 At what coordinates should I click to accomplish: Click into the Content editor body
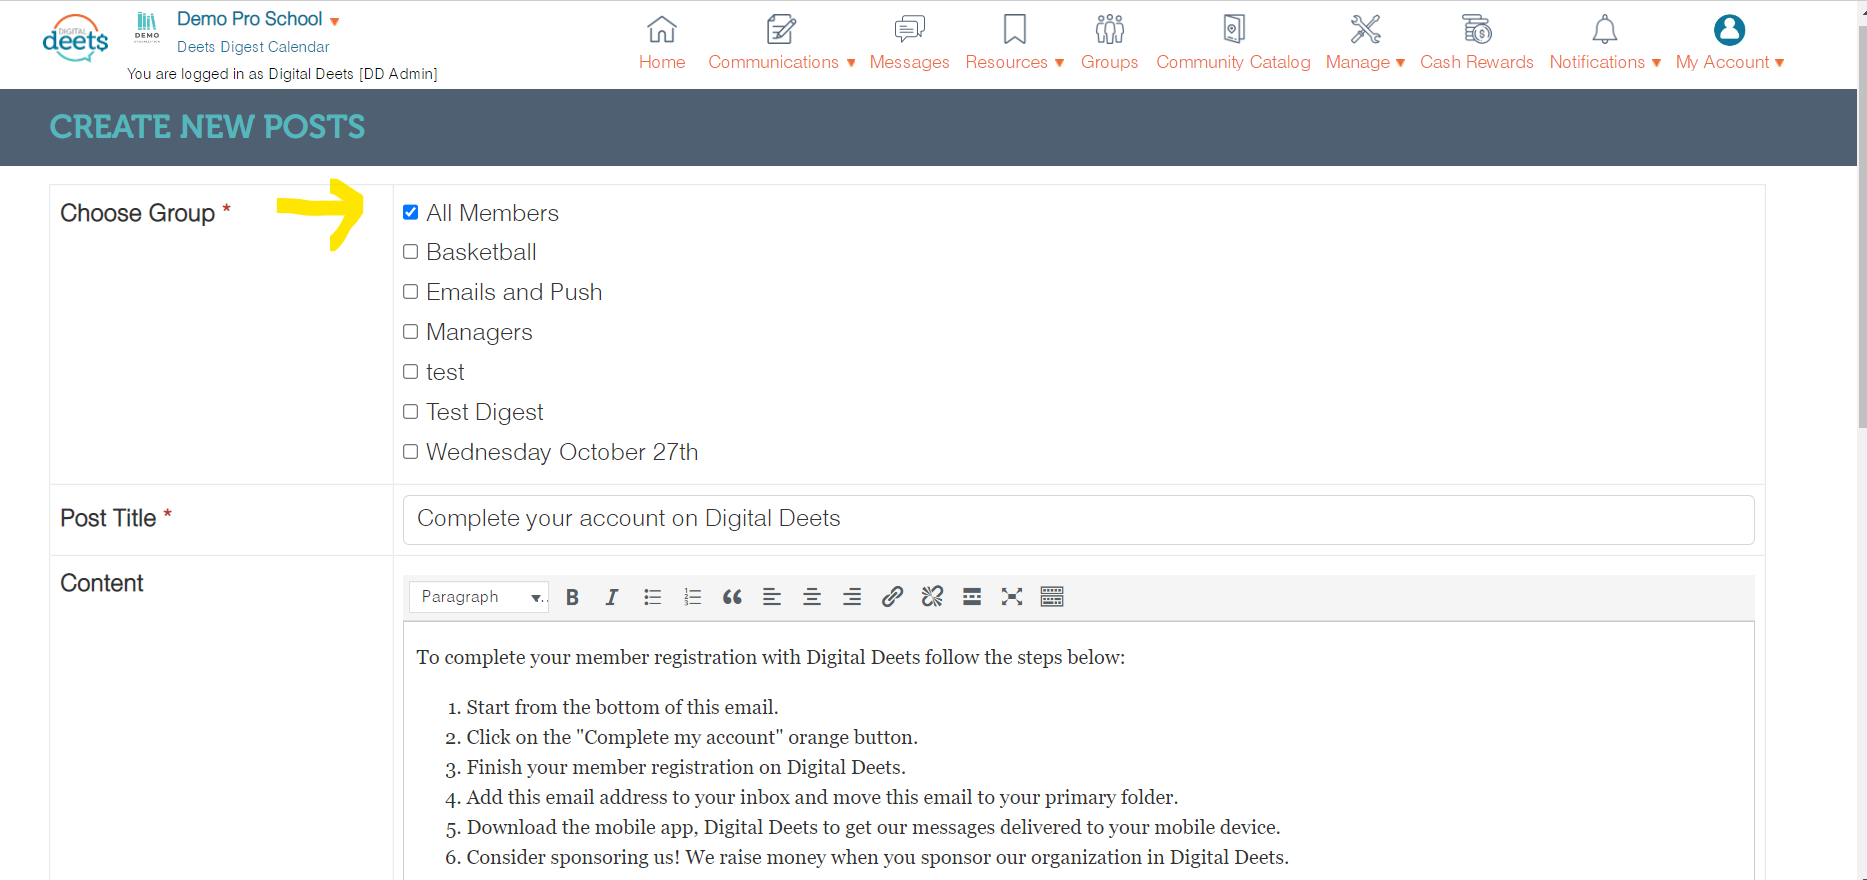(x=1078, y=751)
